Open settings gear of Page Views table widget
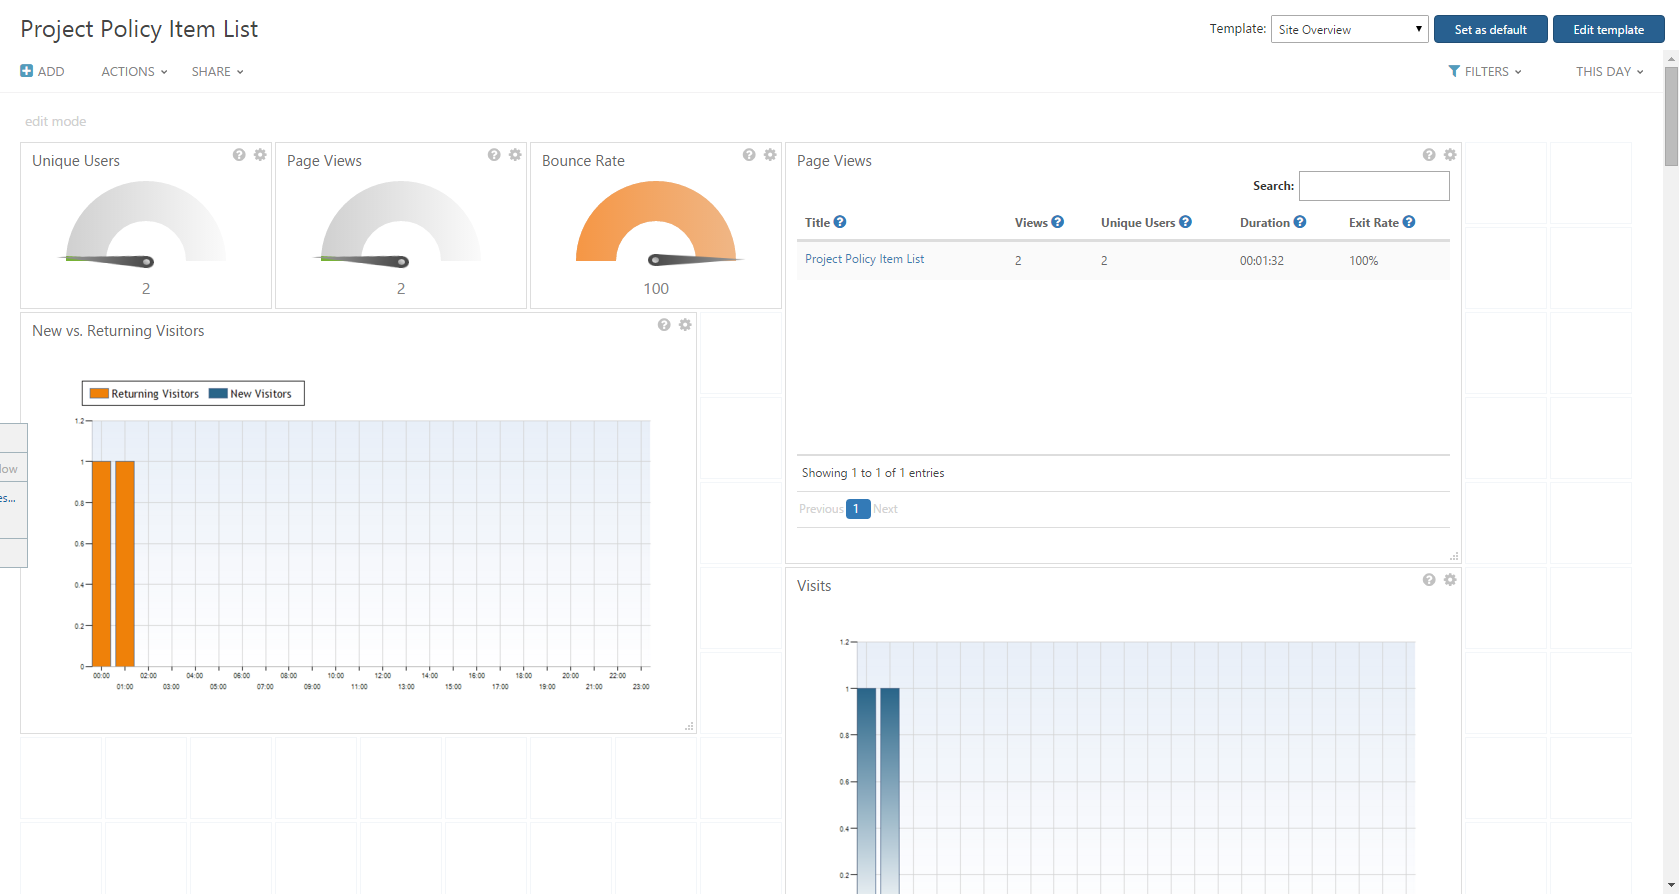The height and width of the screenshot is (894, 1679). click(x=1450, y=155)
